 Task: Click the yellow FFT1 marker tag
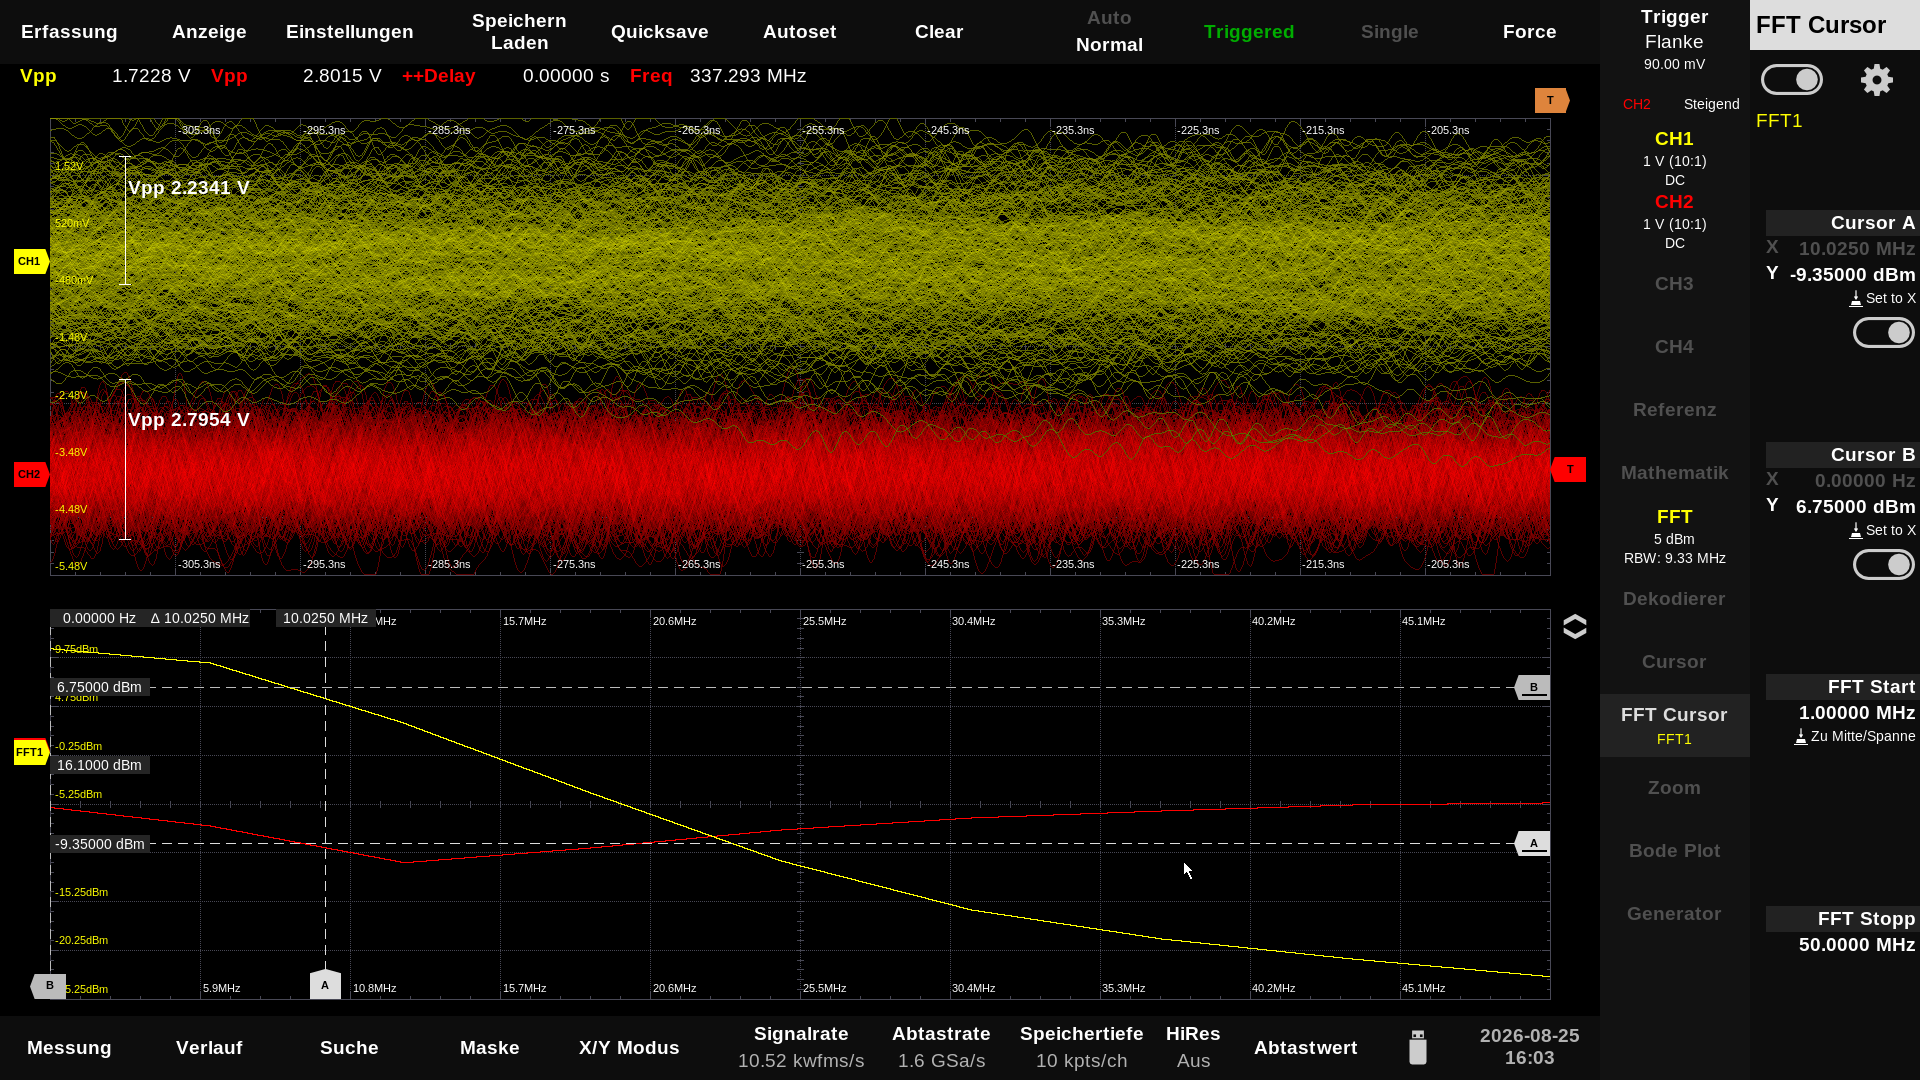tap(31, 752)
